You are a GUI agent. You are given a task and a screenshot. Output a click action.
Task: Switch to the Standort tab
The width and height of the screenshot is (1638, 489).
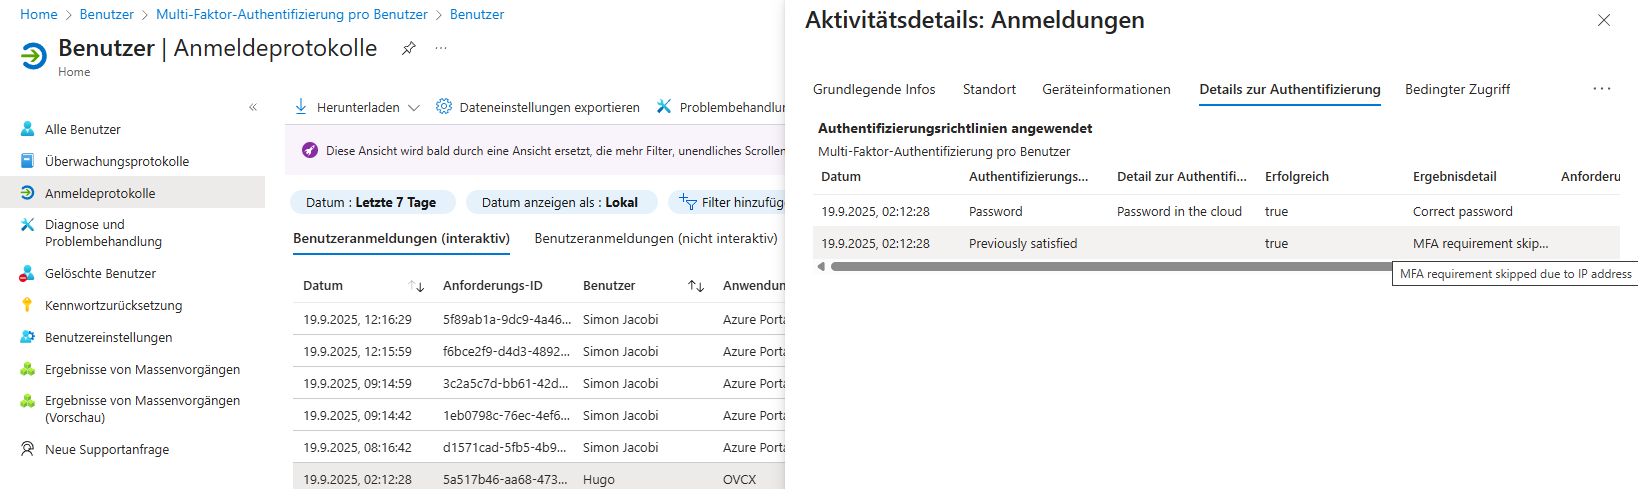point(989,89)
